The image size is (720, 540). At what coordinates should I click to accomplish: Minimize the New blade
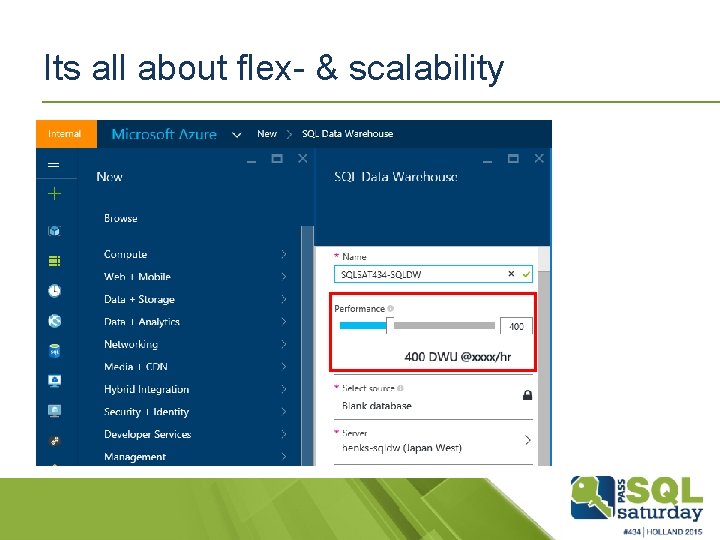(251, 161)
